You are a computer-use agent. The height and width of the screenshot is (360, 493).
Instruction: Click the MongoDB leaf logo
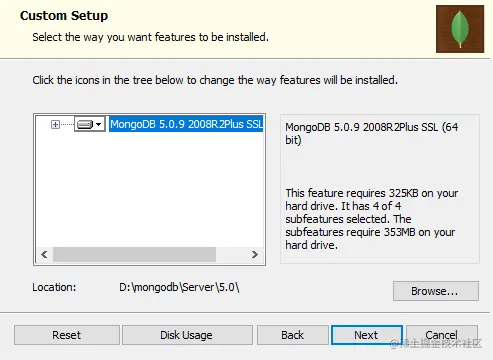point(460,29)
